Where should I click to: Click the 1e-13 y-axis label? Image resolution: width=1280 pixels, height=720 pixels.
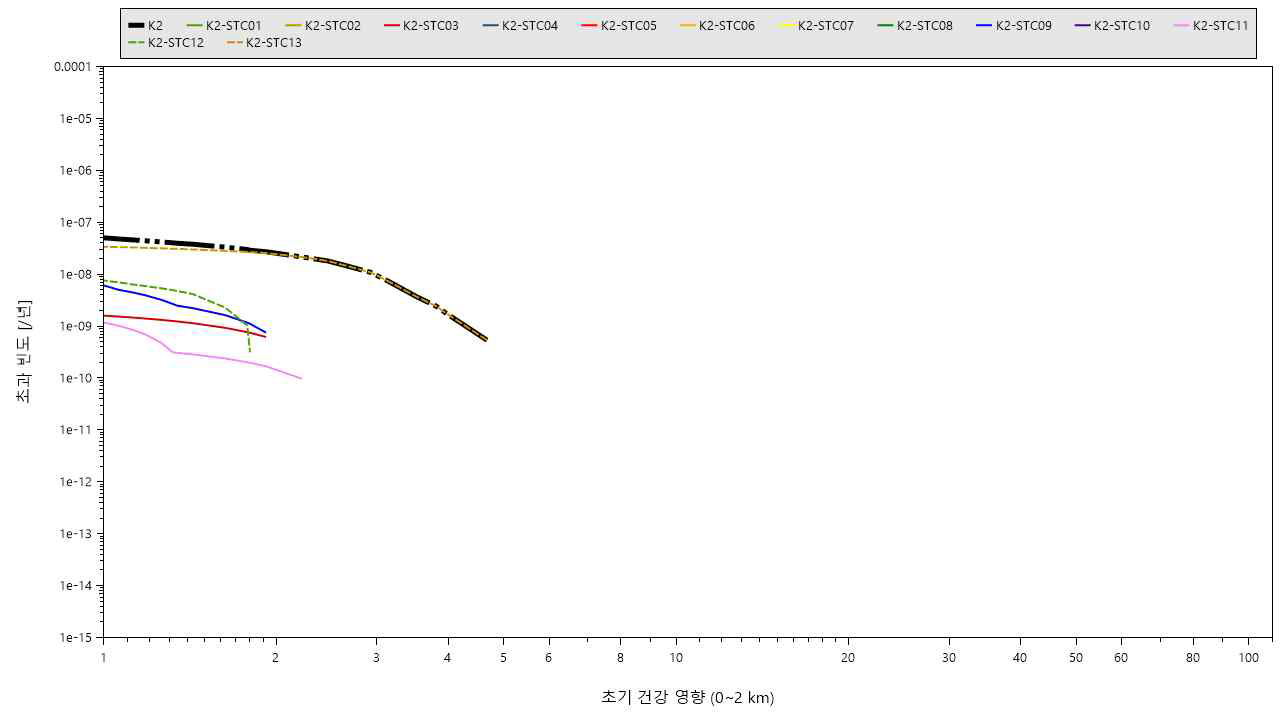pyautogui.click(x=75, y=534)
